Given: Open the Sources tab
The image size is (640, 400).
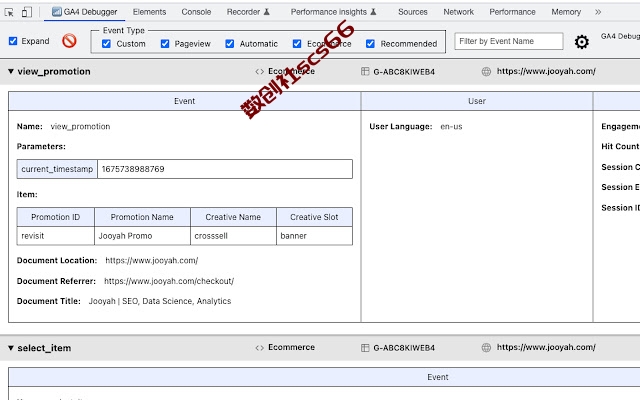Looking at the screenshot, I should point(413,12).
